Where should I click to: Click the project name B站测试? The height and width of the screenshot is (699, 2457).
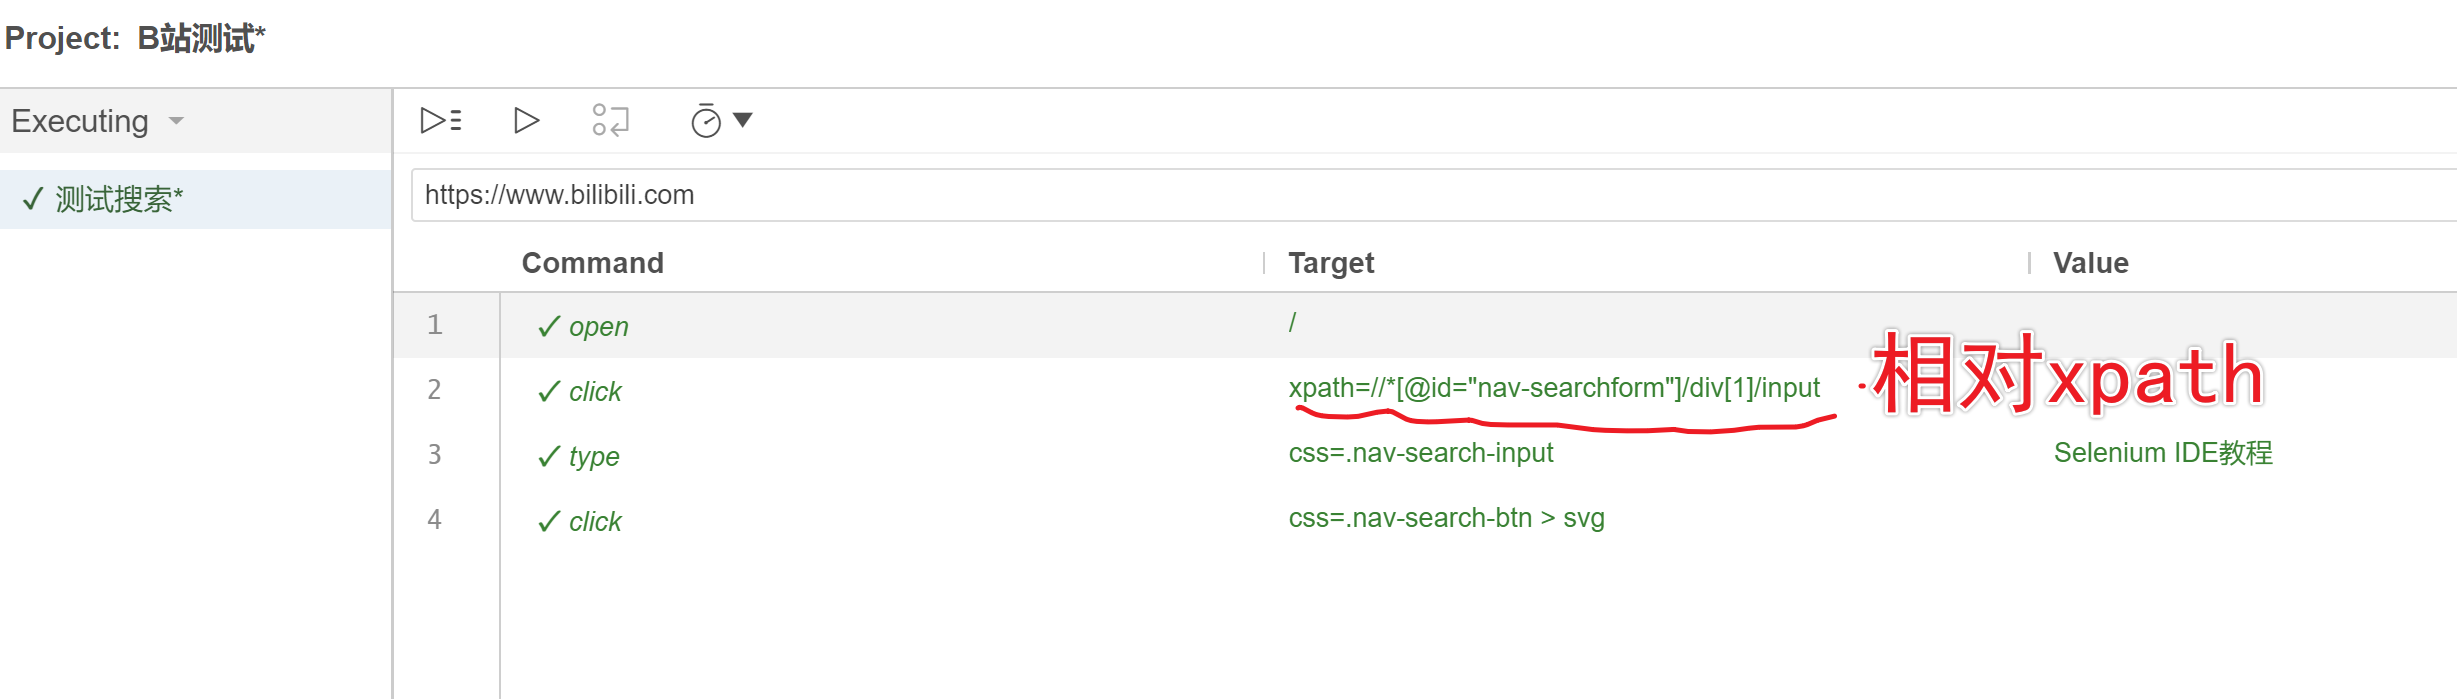point(200,38)
